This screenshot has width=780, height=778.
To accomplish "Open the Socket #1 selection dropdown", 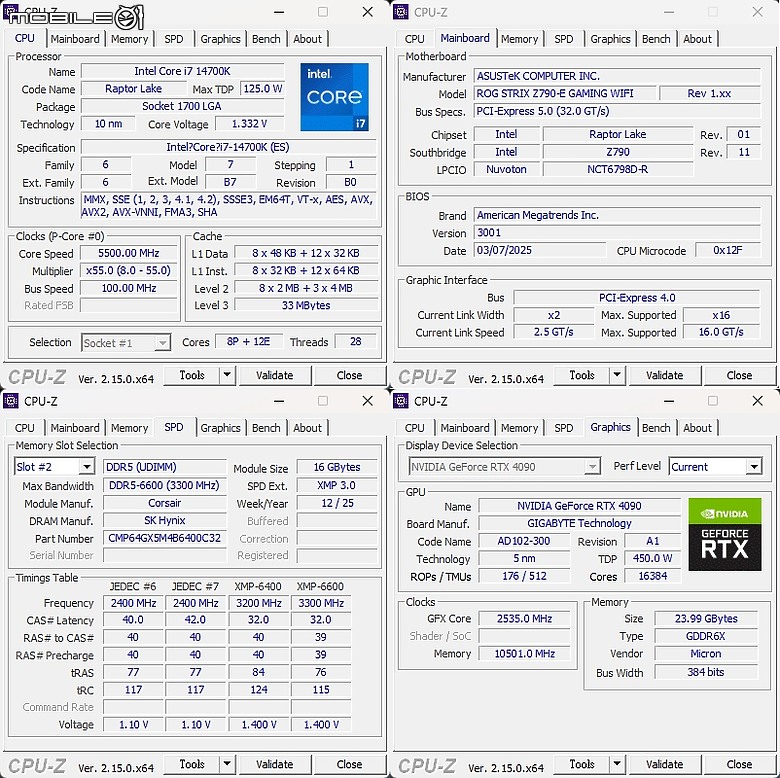I will (162, 343).
